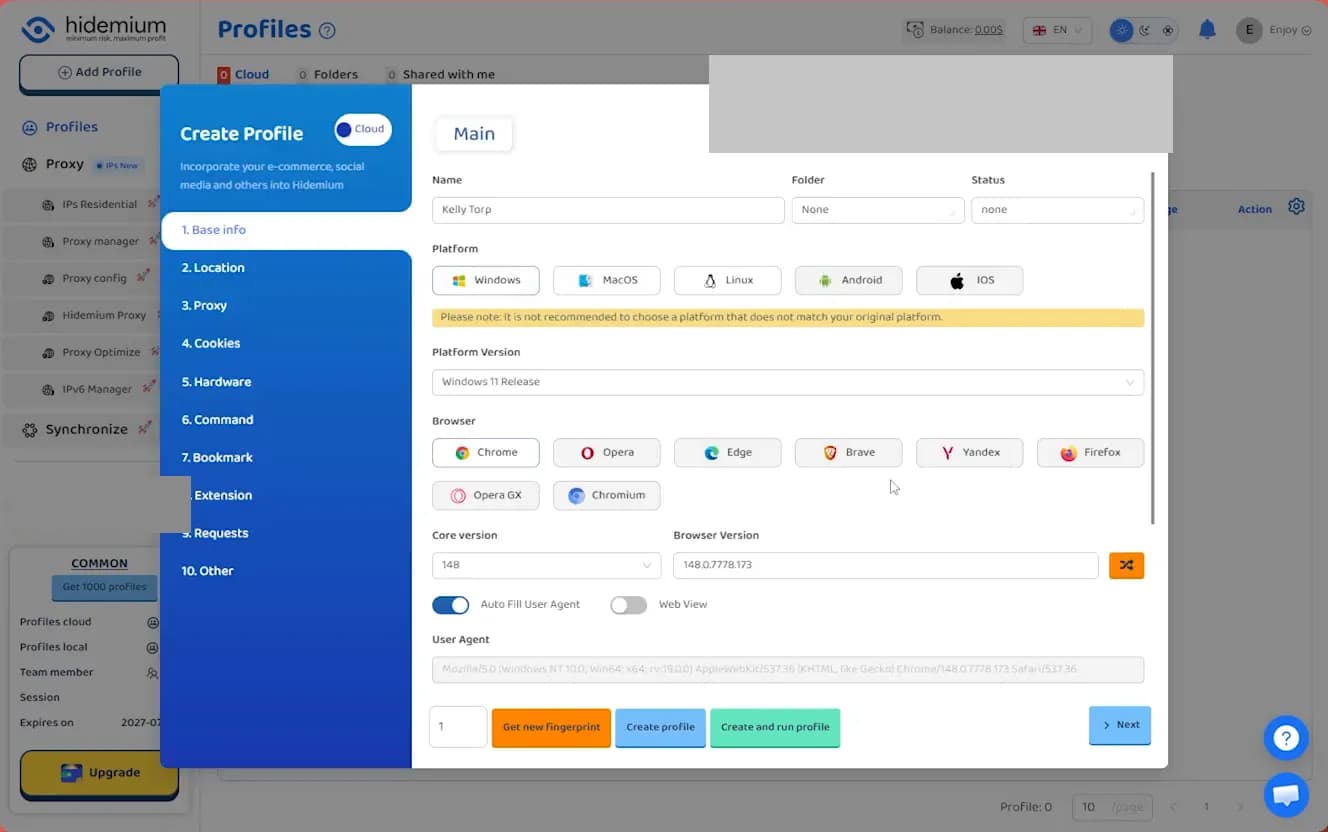Select Linux platform
This screenshot has height=832, width=1328.
pos(728,280)
